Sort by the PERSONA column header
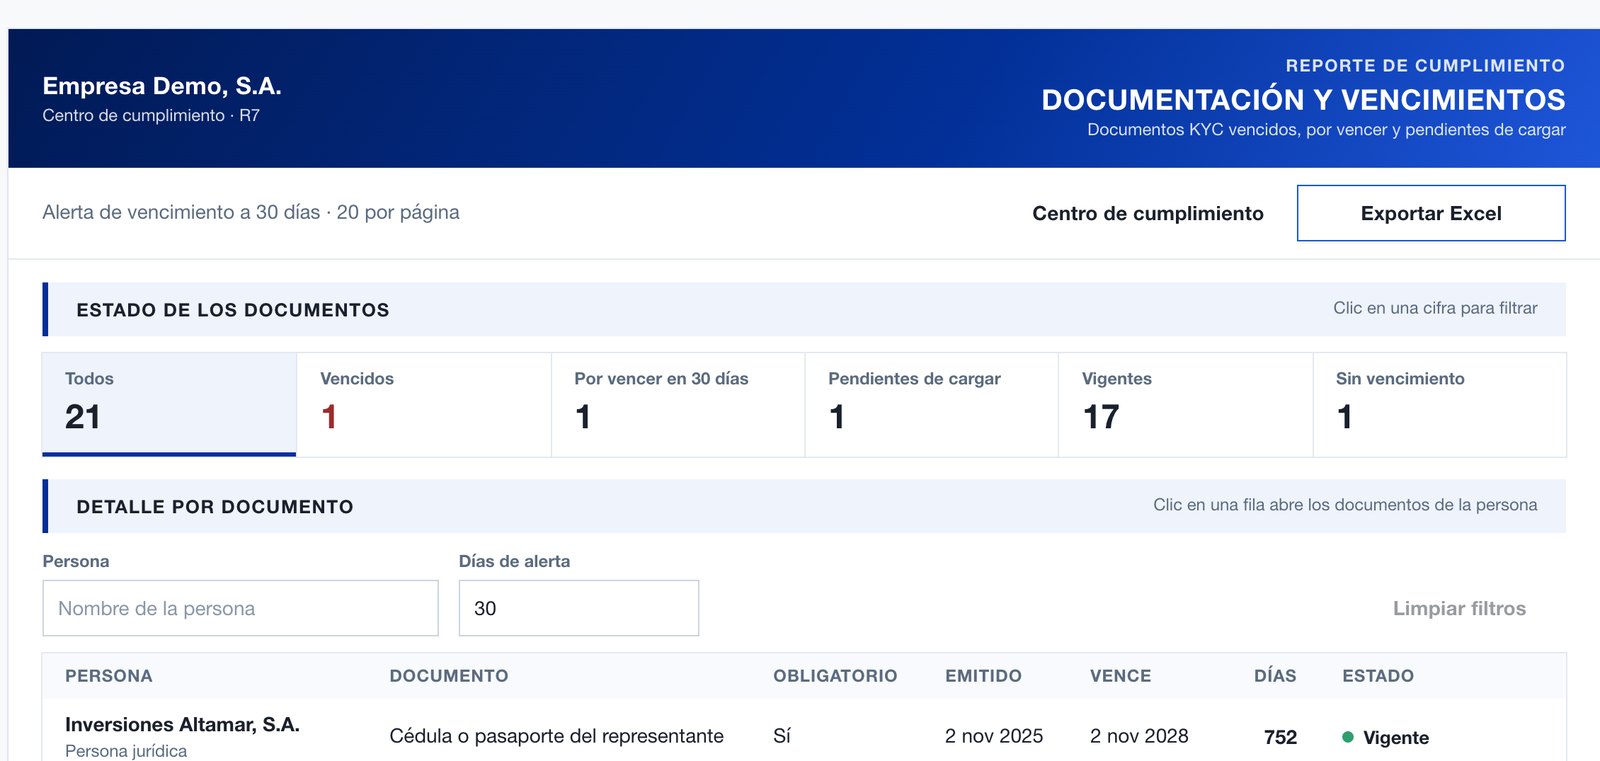Image resolution: width=1600 pixels, height=761 pixels. [109, 676]
